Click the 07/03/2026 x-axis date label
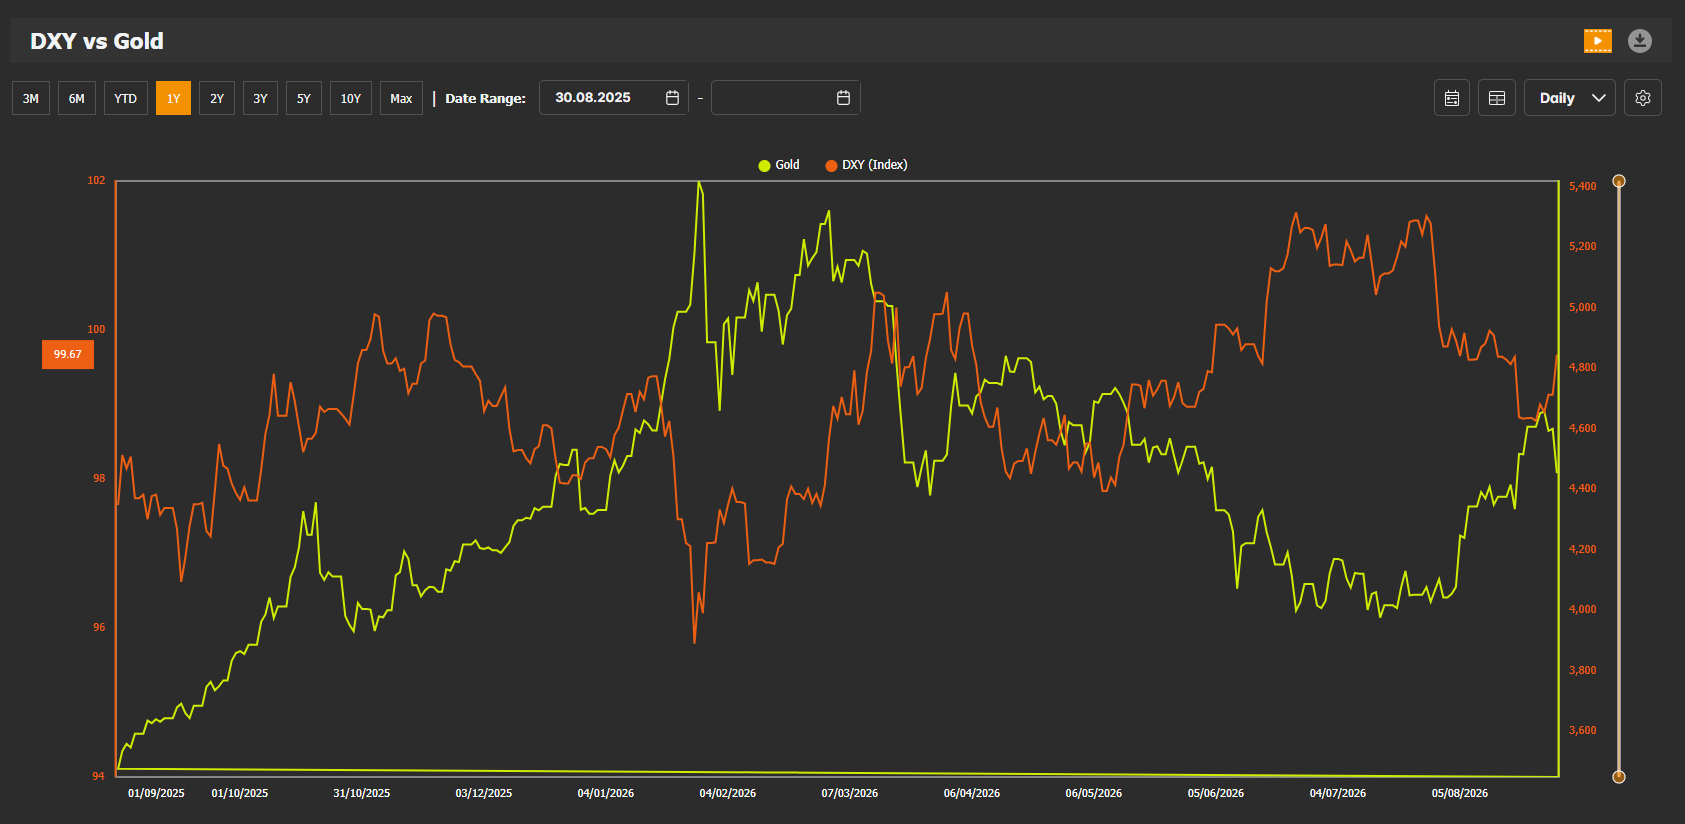The height and width of the screenshot is (824, 1685). (850, 793)
